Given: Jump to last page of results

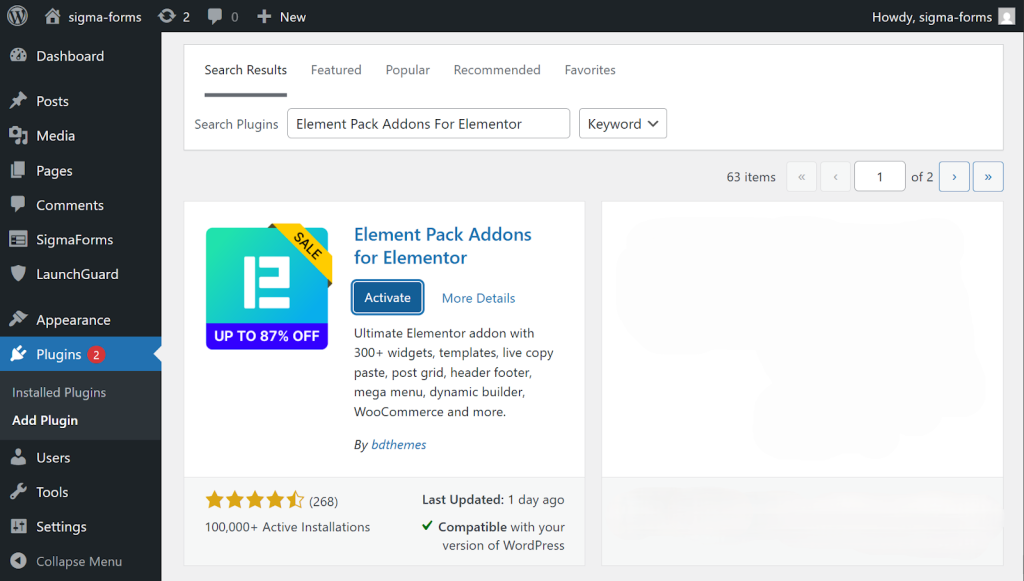Looking at the screenshot, I should (x=988, y=176).
